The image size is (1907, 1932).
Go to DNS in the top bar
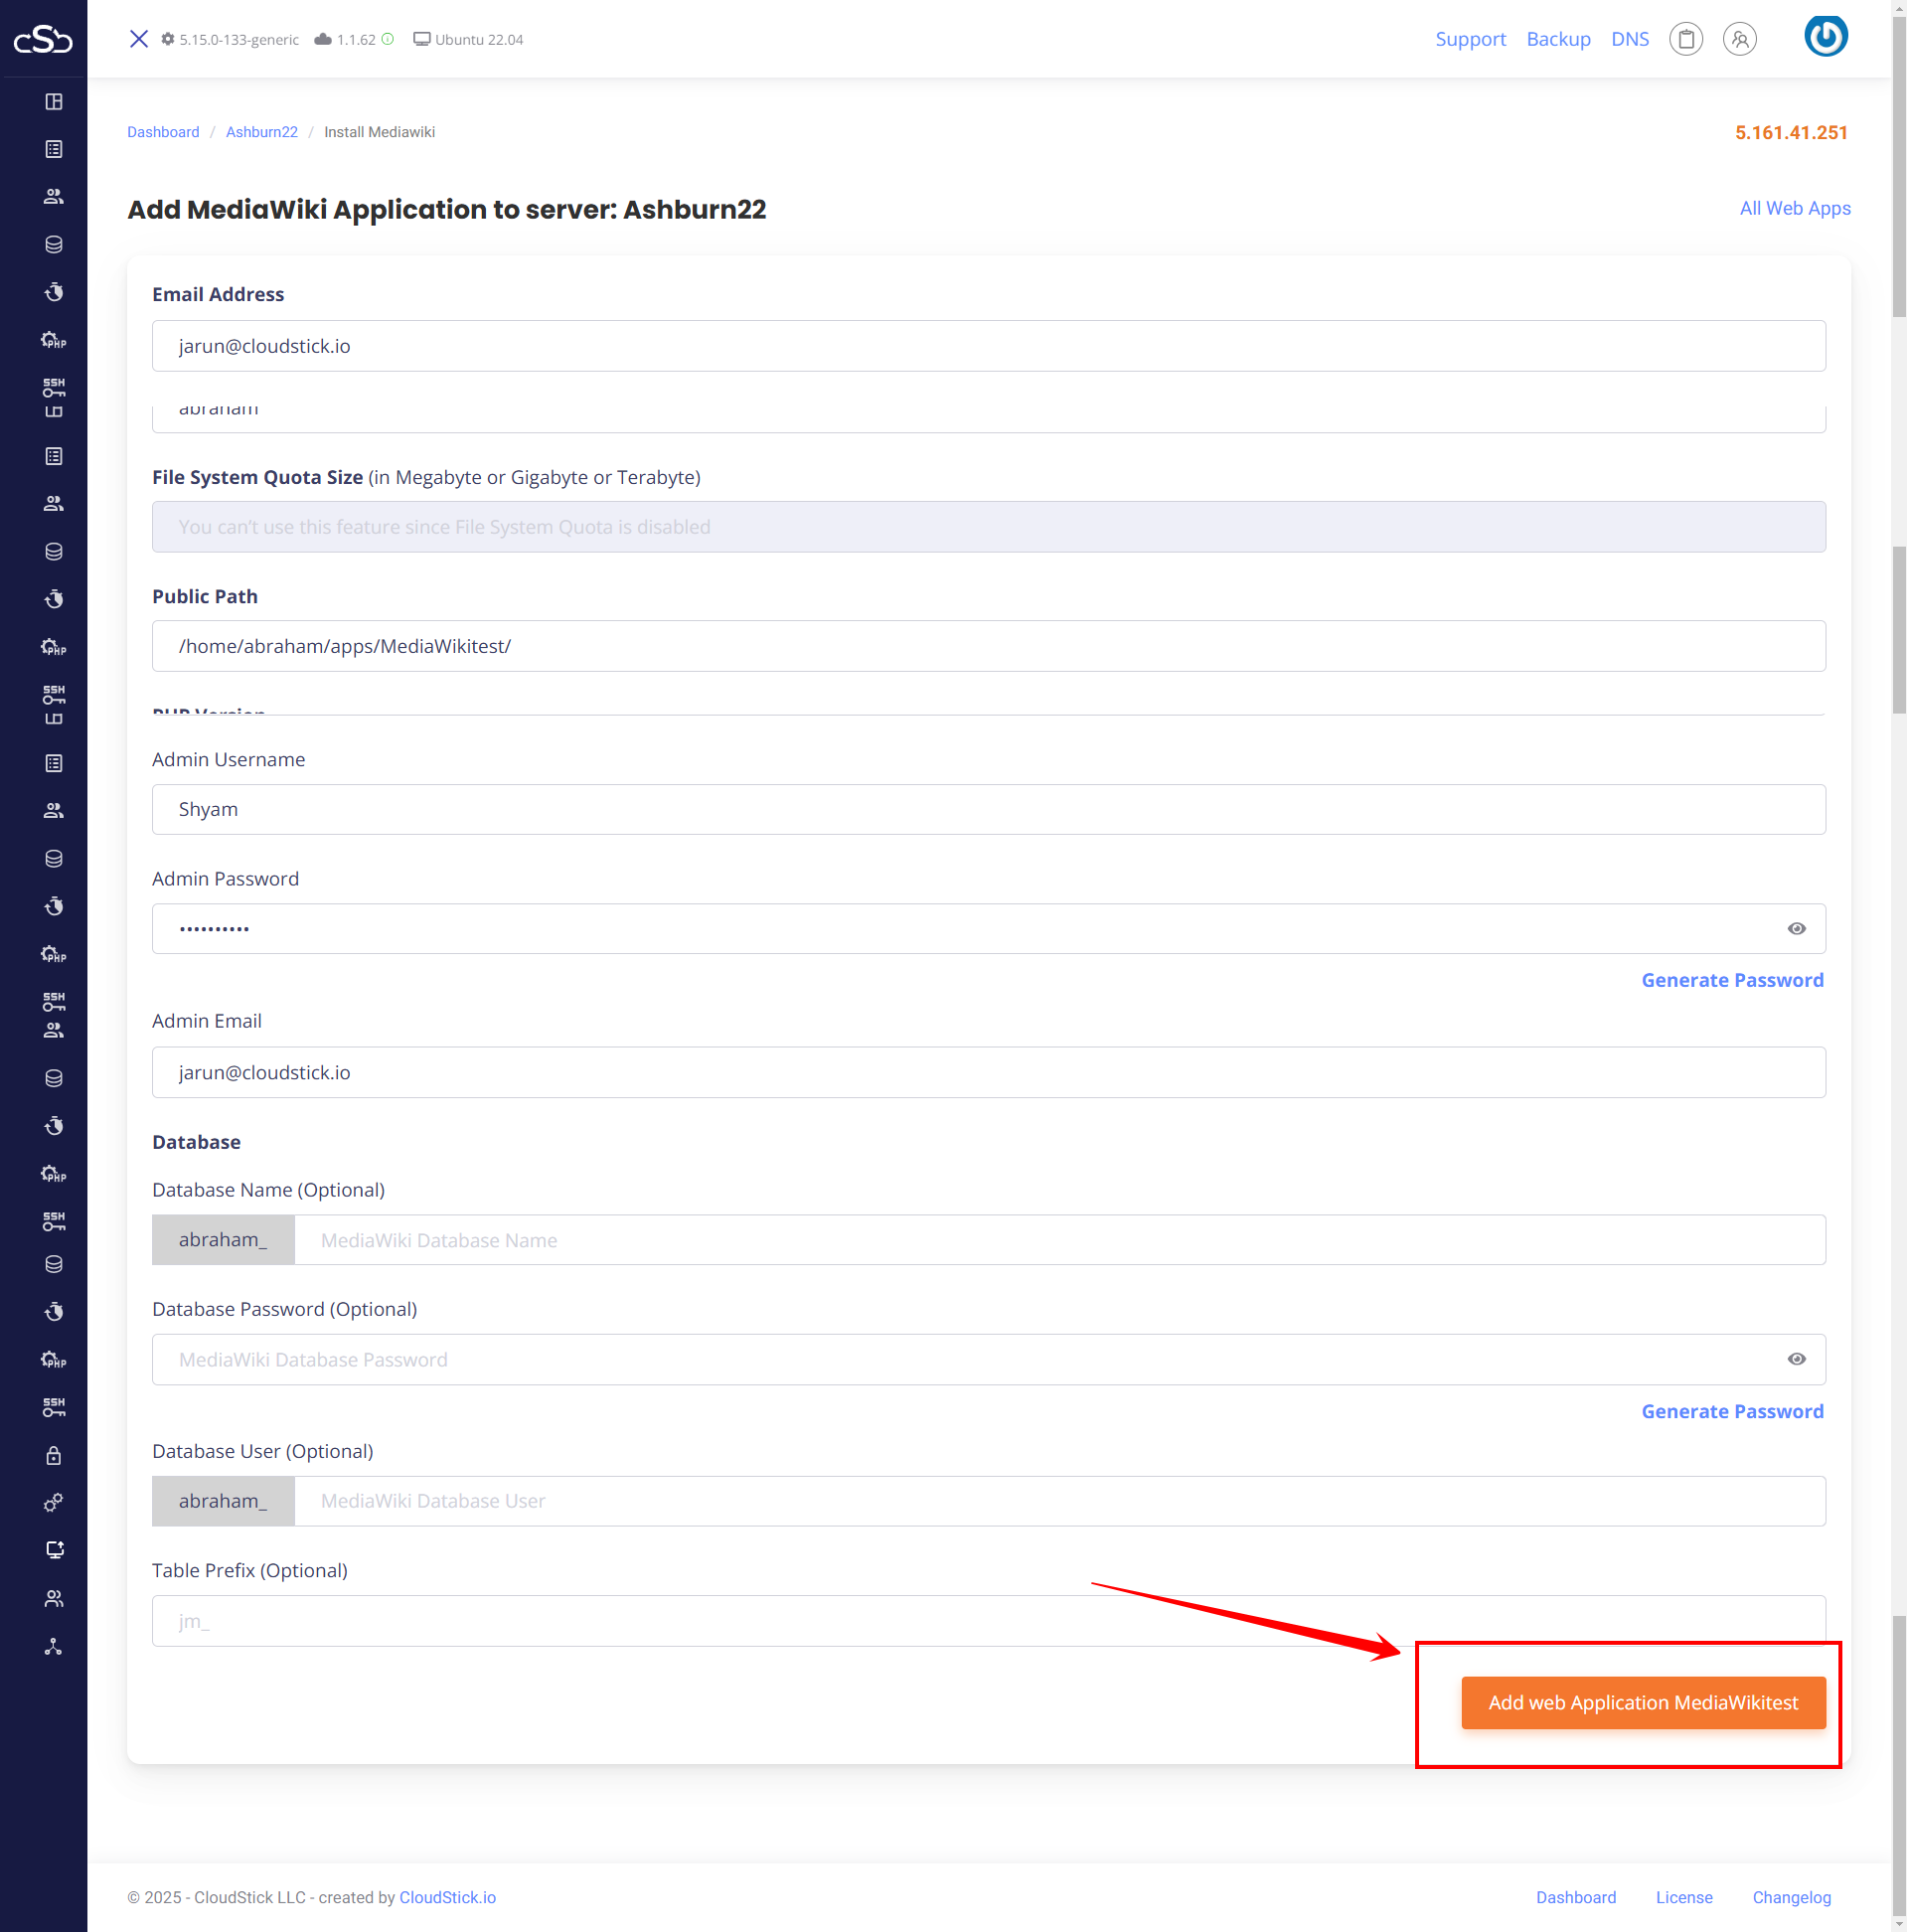pyautogui.click(x=1629, y=39)
